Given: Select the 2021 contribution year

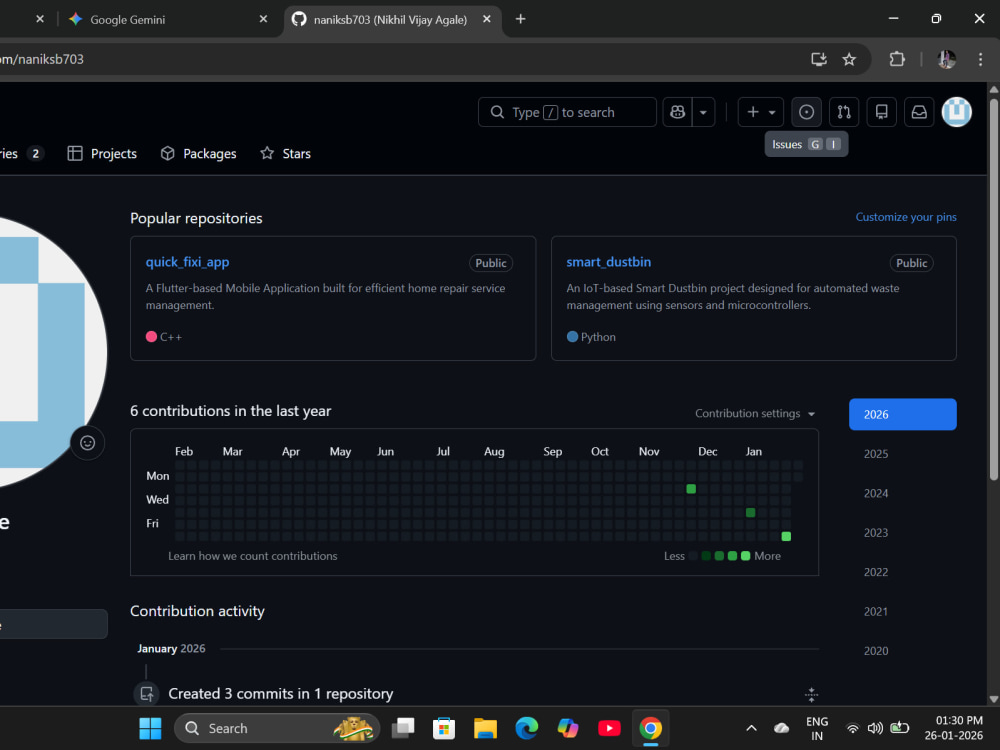Looking at the screenshot, I should [x=876, y=612].
